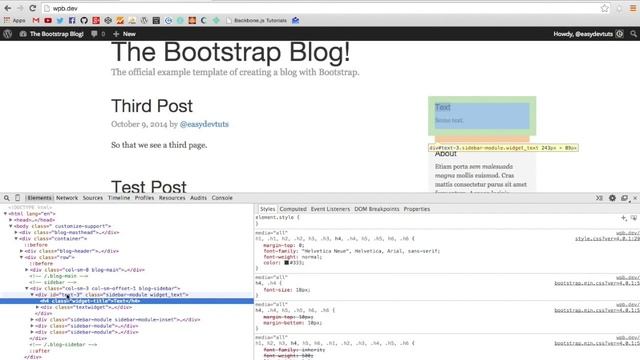
Task: Select the Computed sidebar tab
Action: [293, 209]
